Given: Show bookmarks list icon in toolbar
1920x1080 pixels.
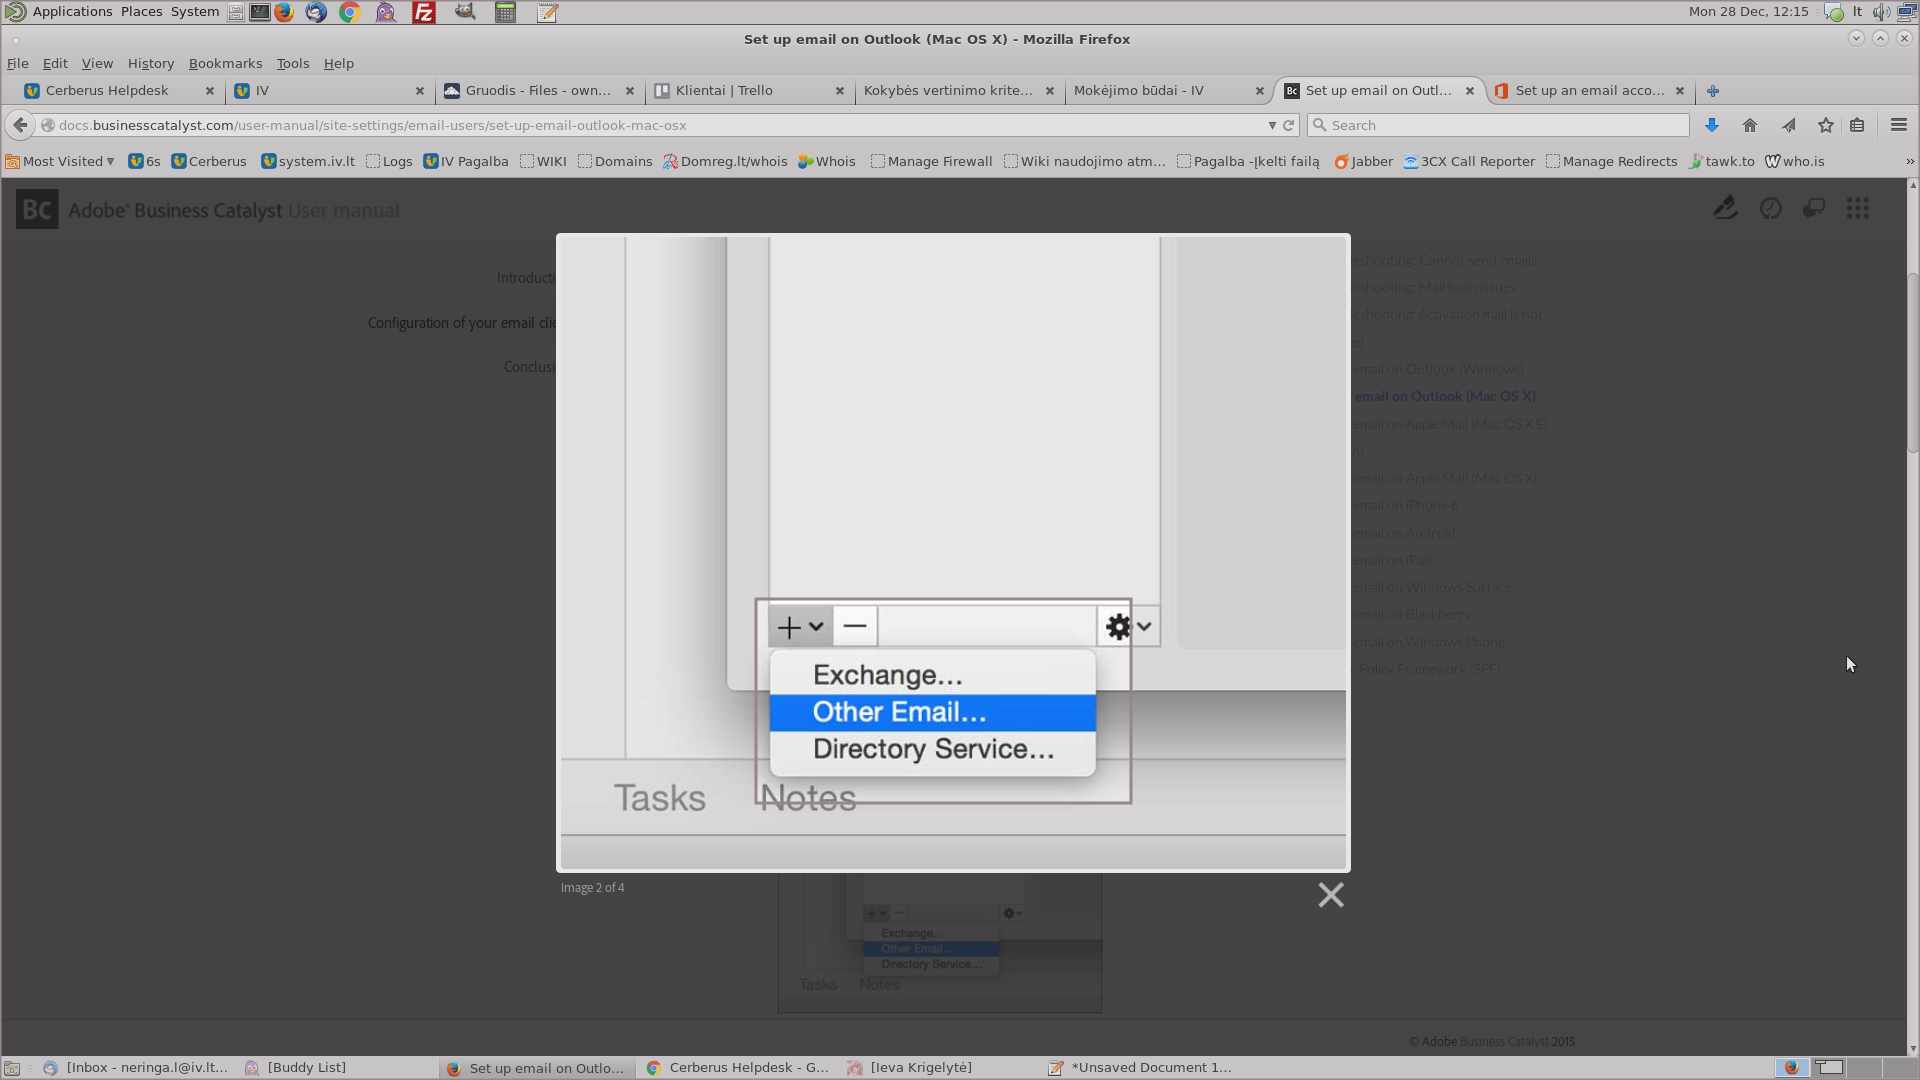Looking at the screenshot, I should (1857, 125).
